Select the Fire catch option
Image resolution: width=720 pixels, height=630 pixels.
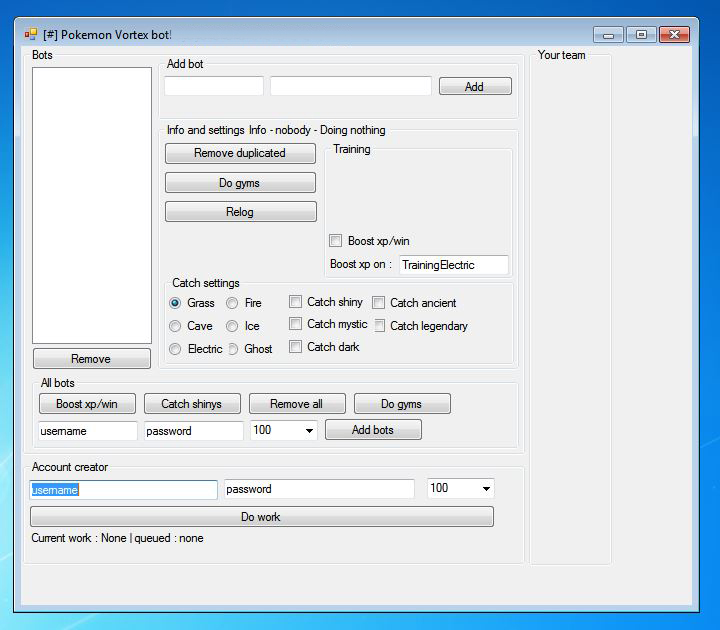[x=232, y=303]
